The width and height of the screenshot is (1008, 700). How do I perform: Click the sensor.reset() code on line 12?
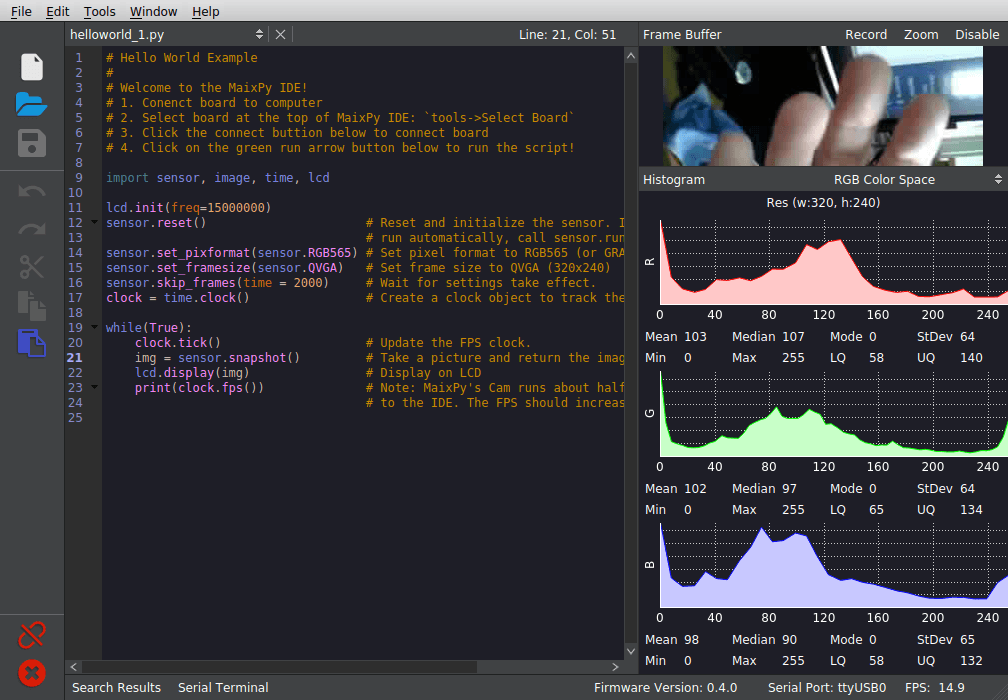click(156, 222)
